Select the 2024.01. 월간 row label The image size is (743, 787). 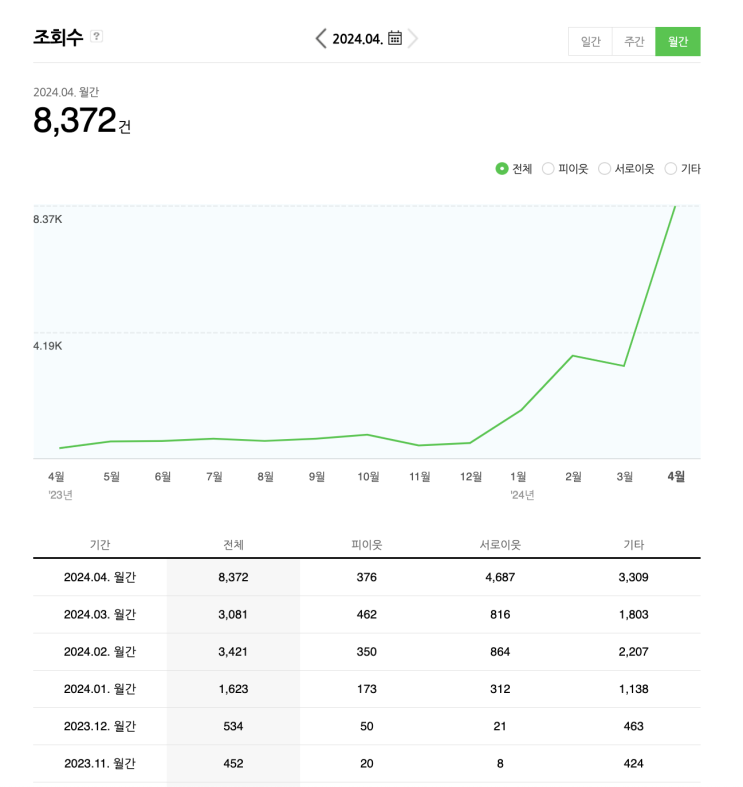tap(100, 689)
